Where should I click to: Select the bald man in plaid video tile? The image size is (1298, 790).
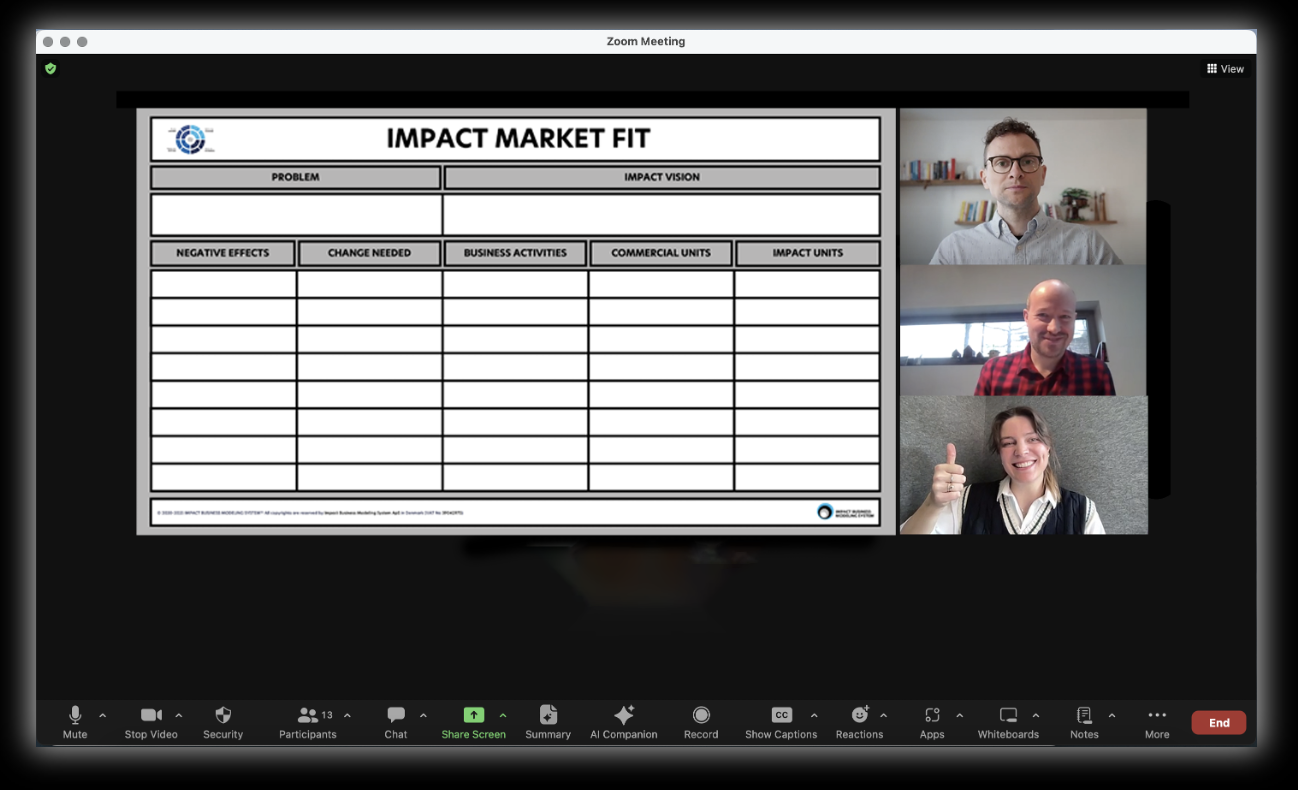click(x=1023, y=330)
